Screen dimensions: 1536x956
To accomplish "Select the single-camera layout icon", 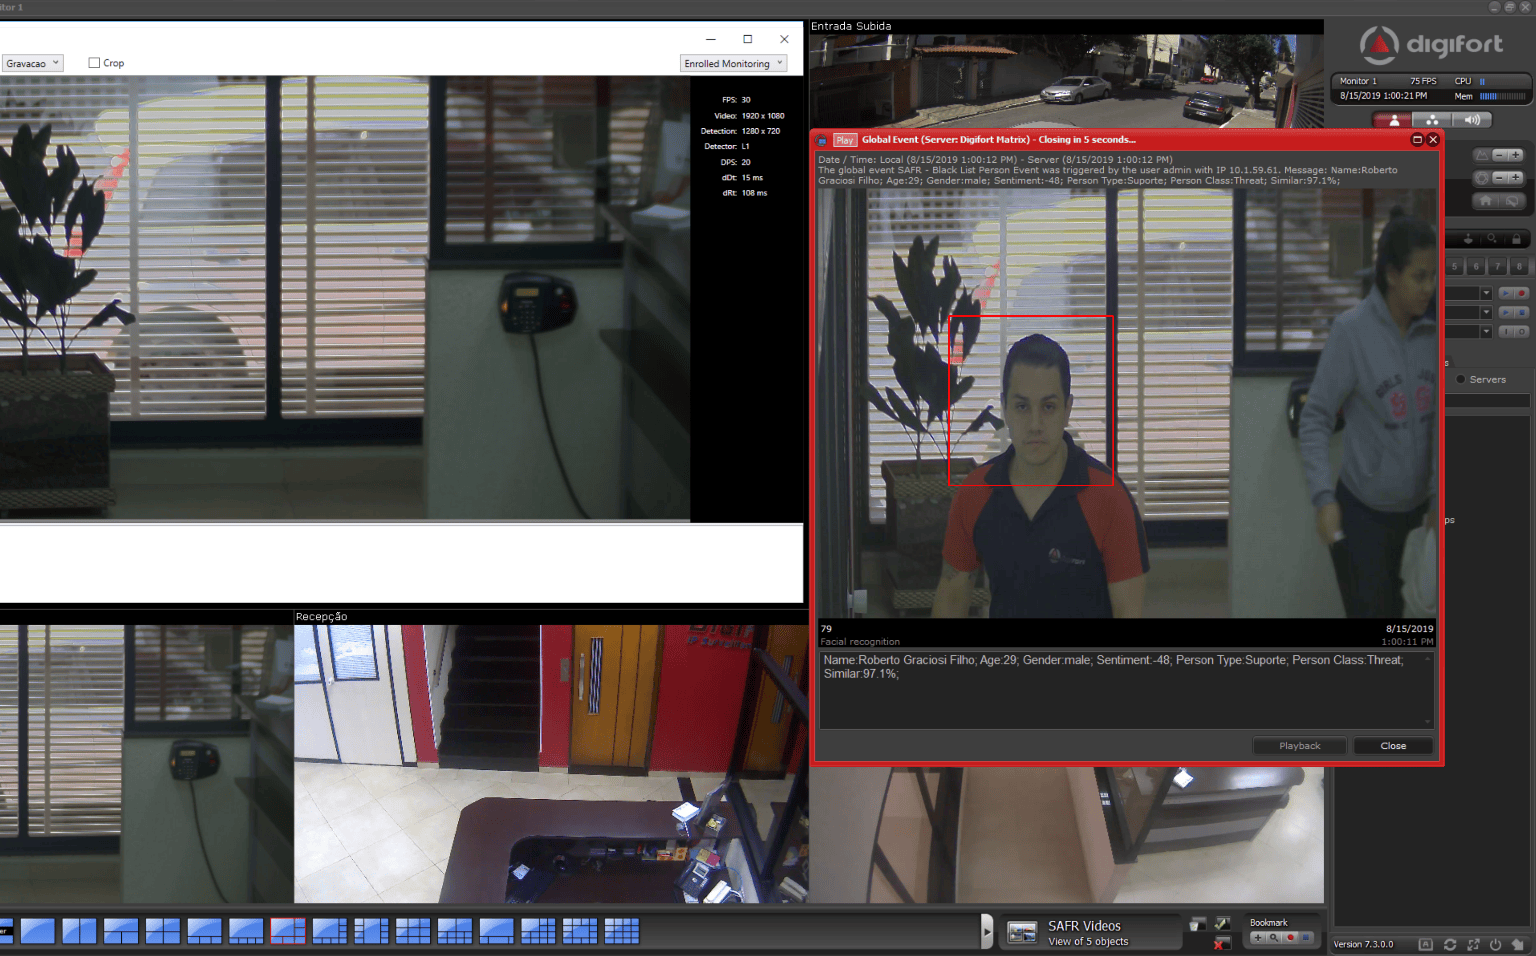I will (38, 931).
